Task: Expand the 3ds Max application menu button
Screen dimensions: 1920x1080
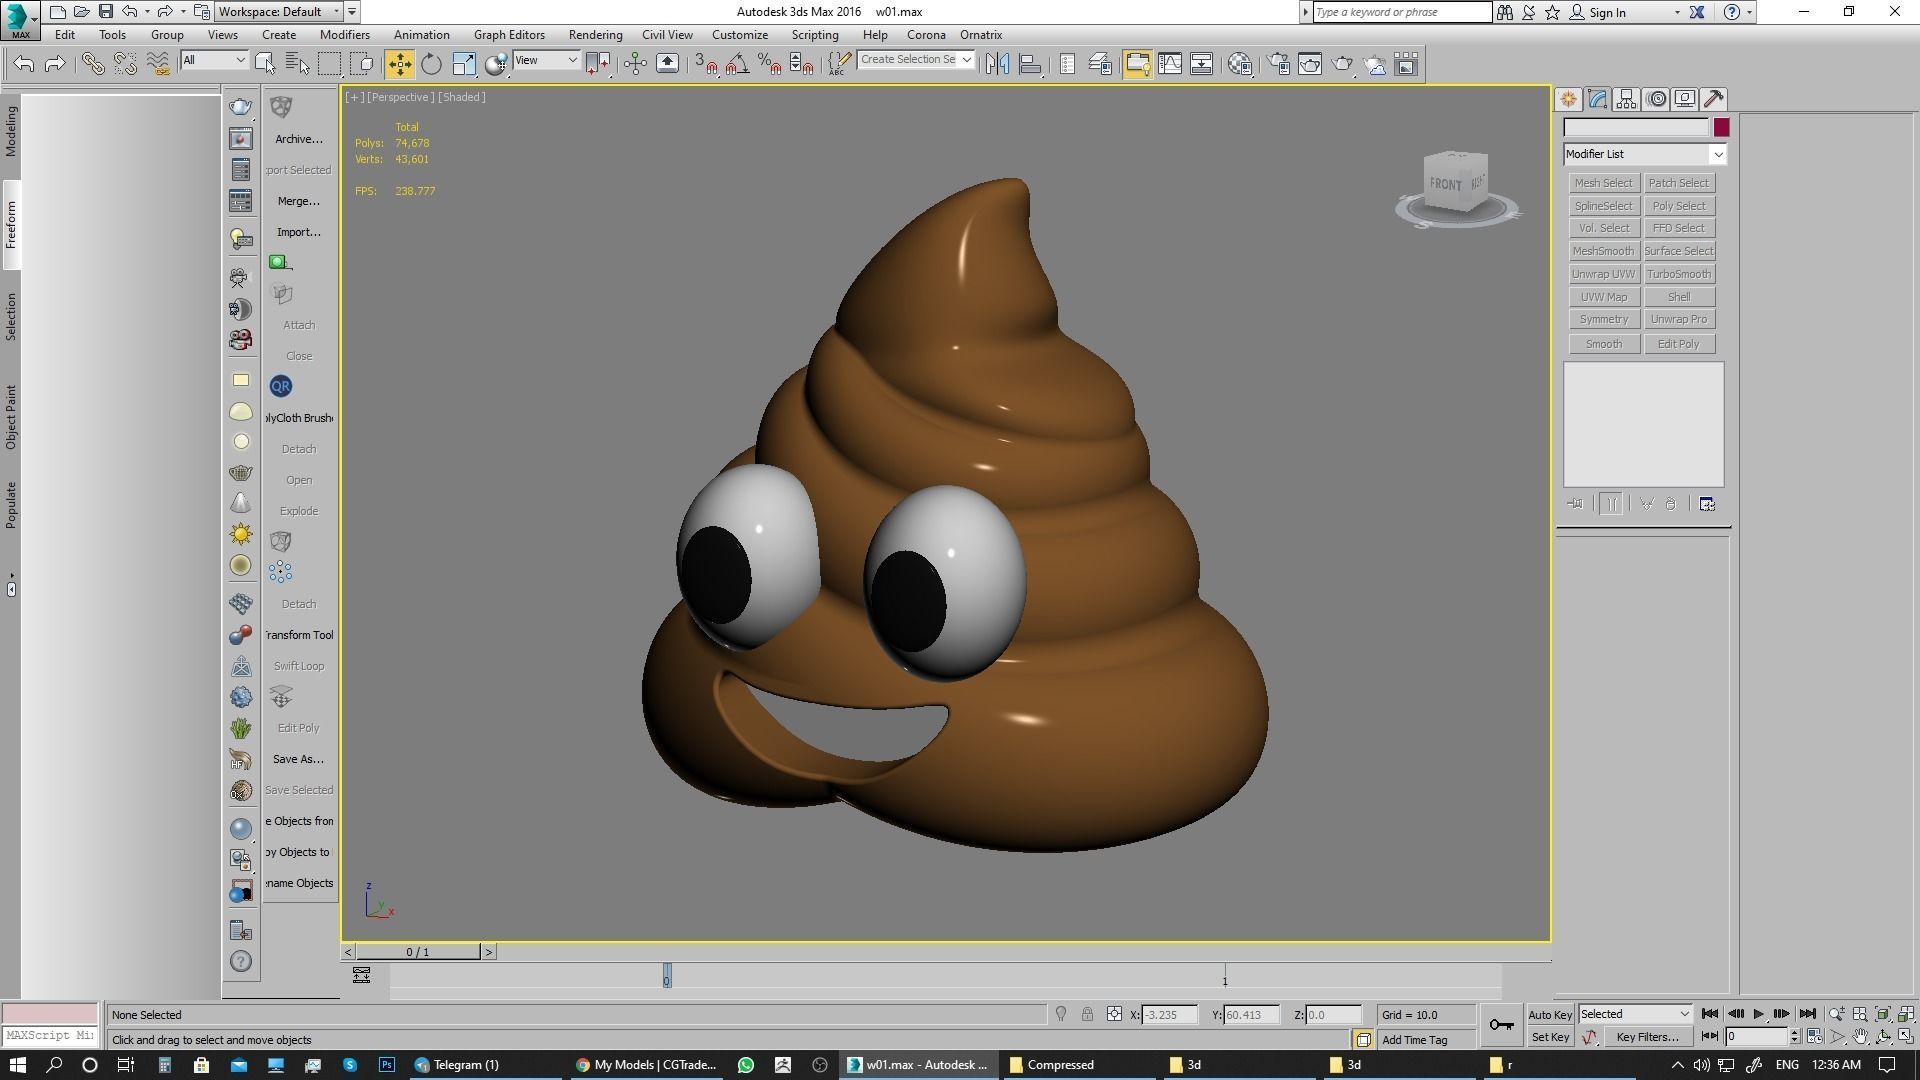Action: pyautogui.click(x=21, y=20)
